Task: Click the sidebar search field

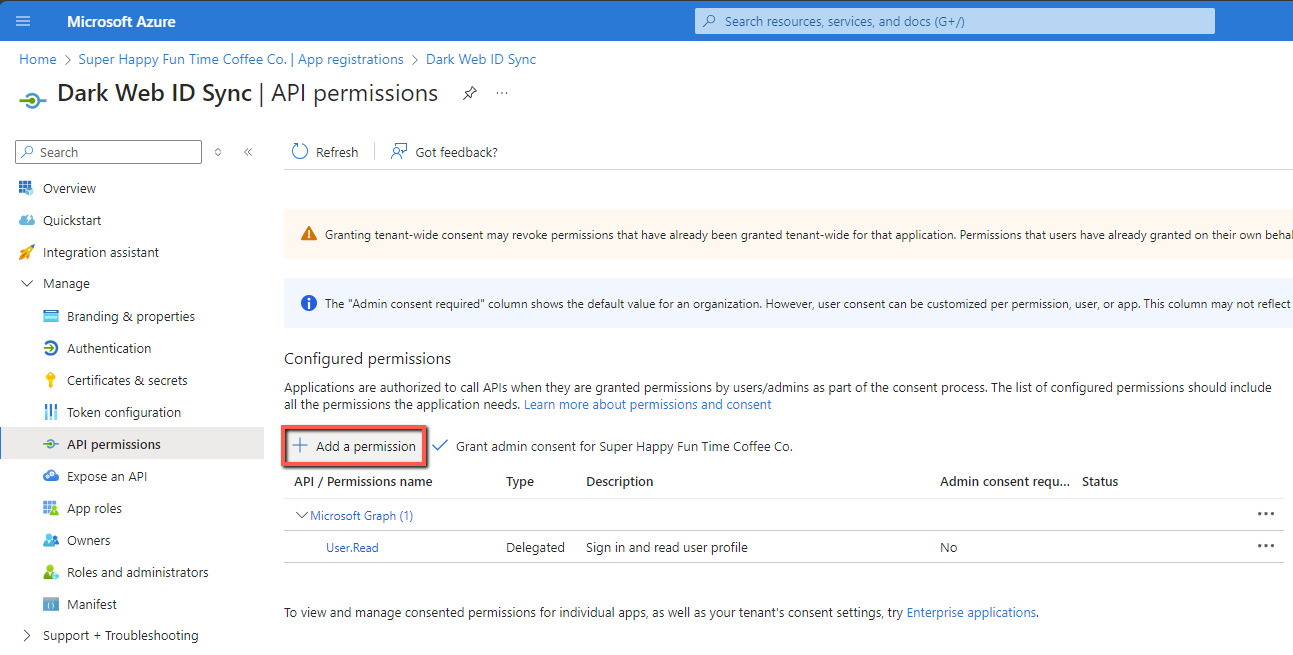Action: pyautogui.click(x=107, y=151)
